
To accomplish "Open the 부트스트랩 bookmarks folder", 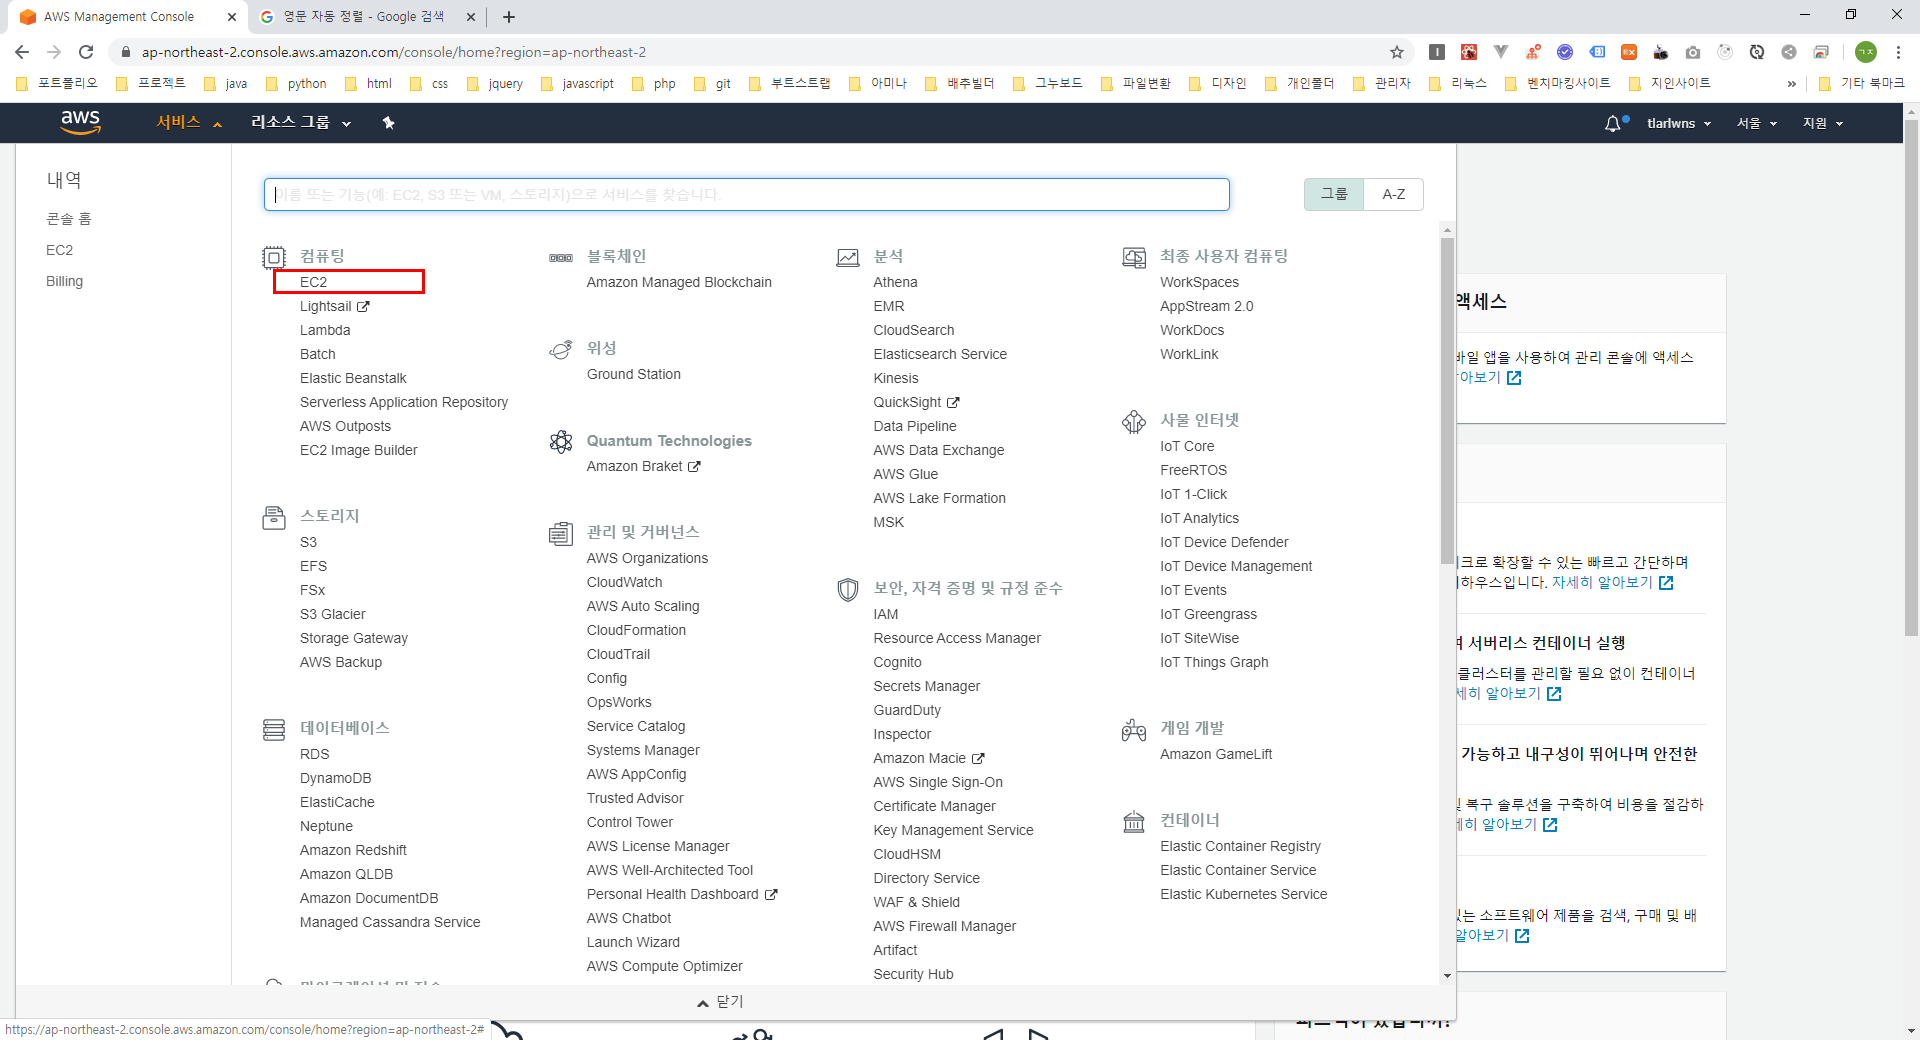I will tap(790, 84).
